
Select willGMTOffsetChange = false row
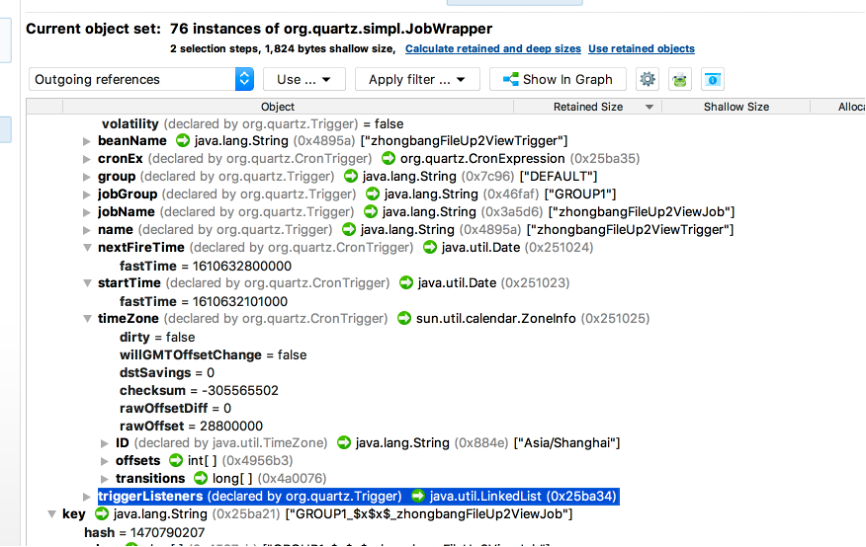tap(213, 355)
